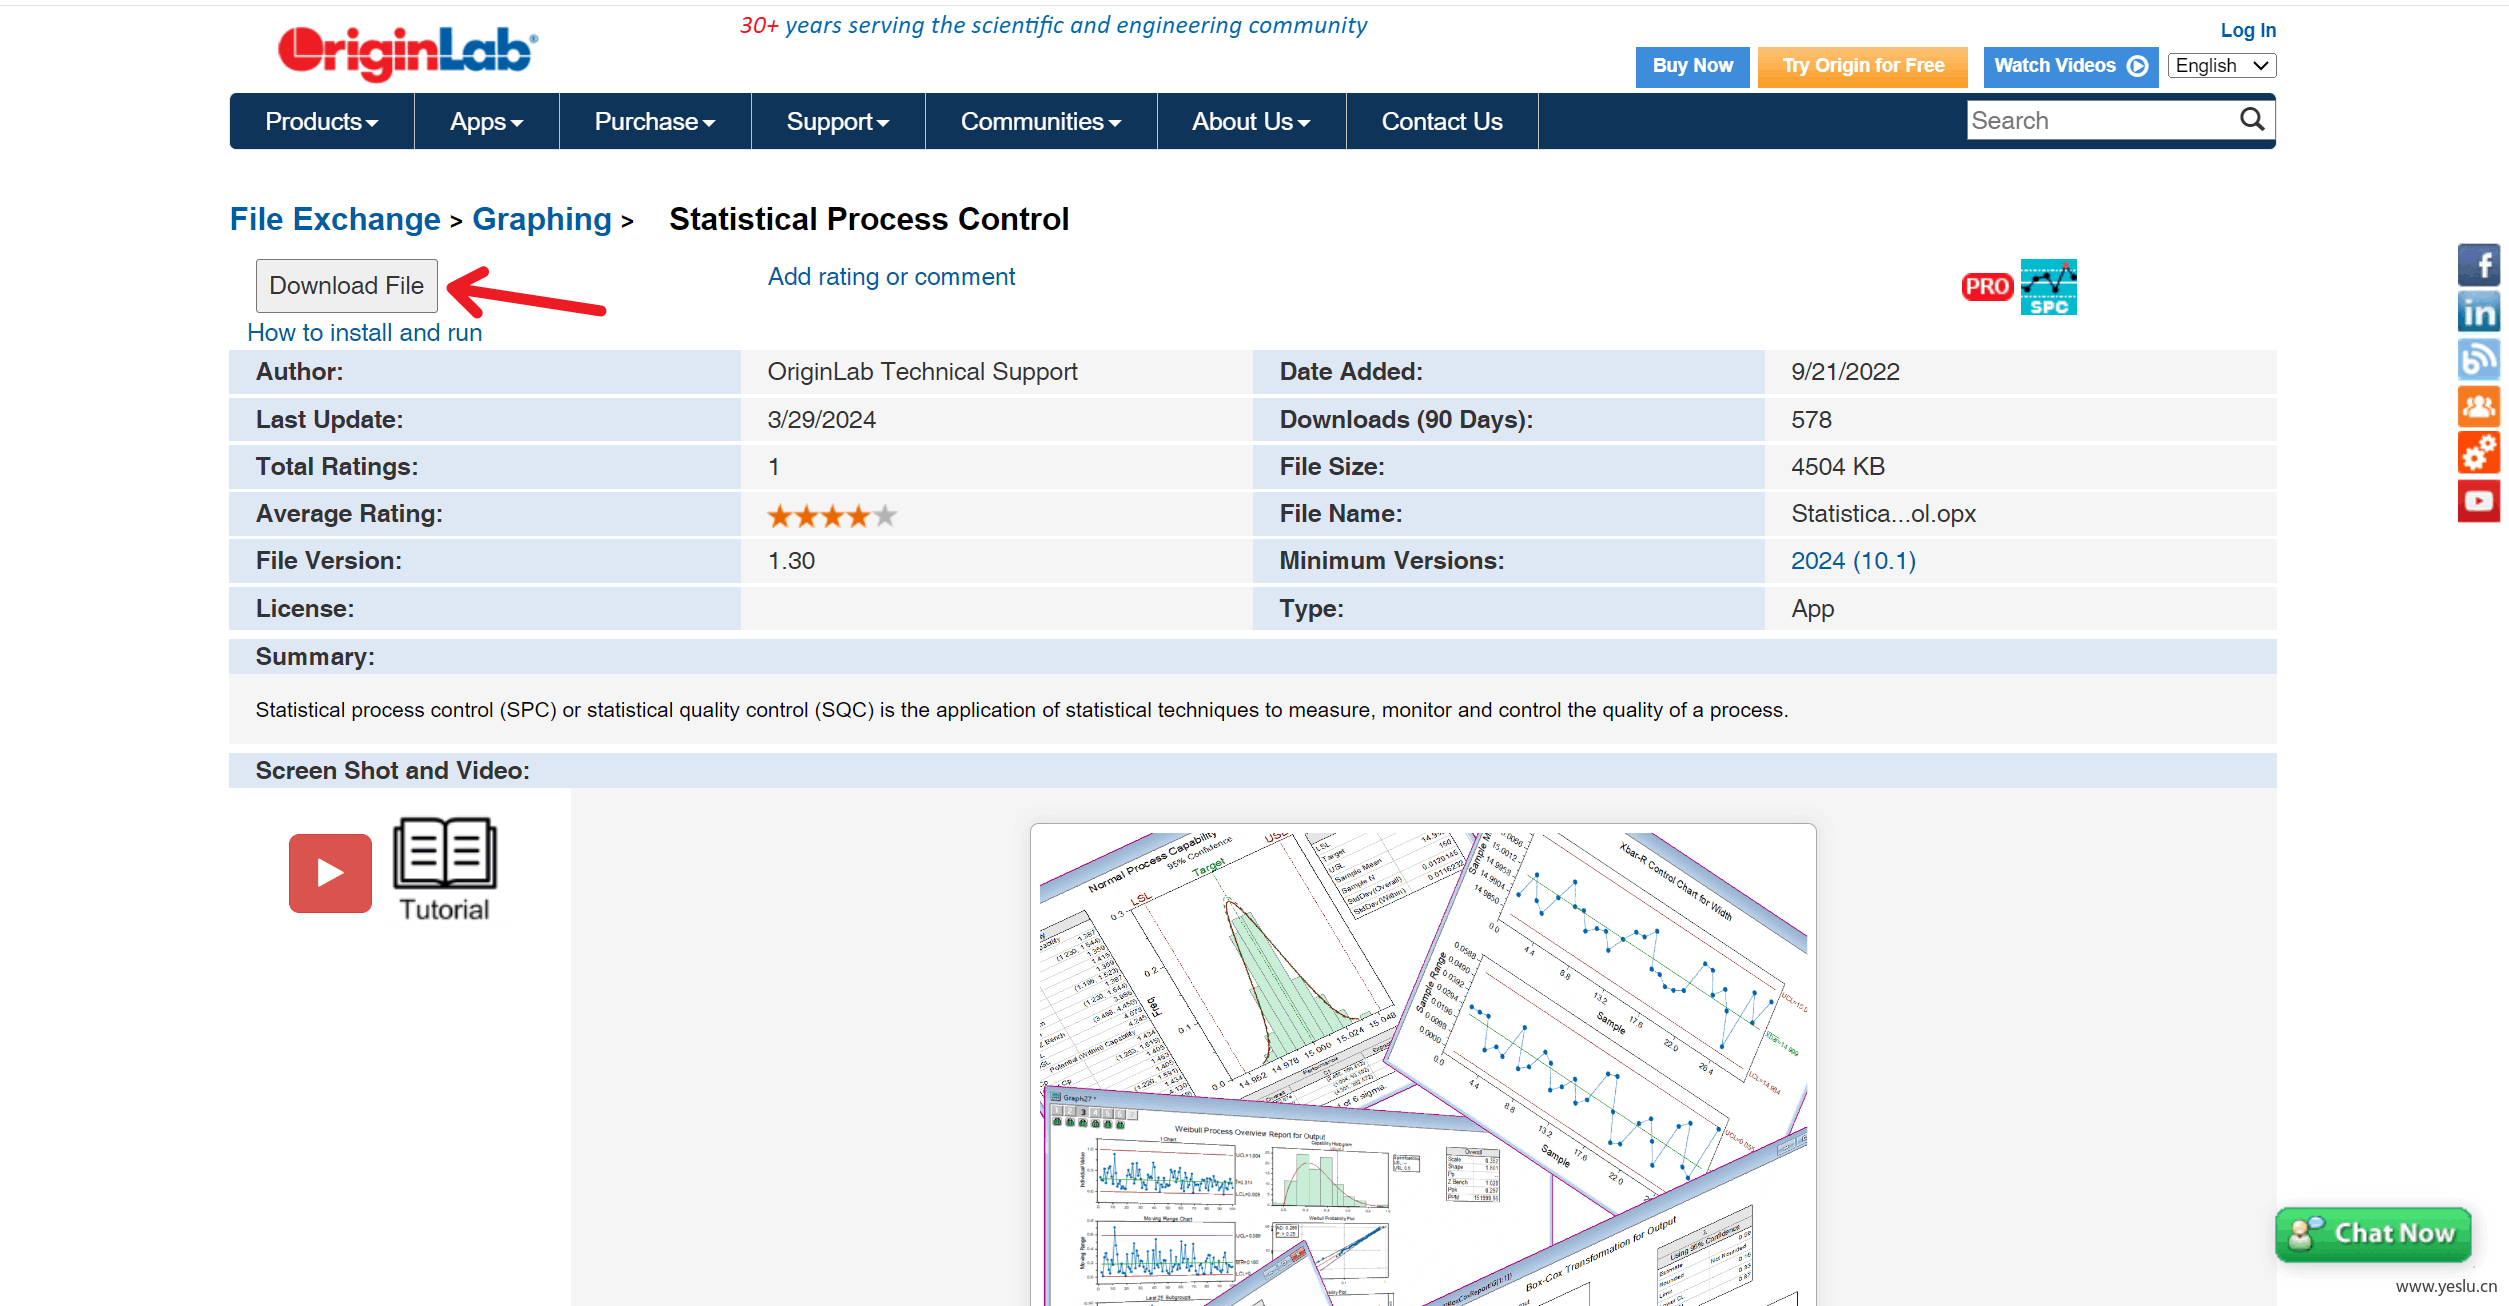Screen dimensions: 2509x1306
Task: Open the LinkedIn sidebar icon
Action: [x=2479, y=312]
